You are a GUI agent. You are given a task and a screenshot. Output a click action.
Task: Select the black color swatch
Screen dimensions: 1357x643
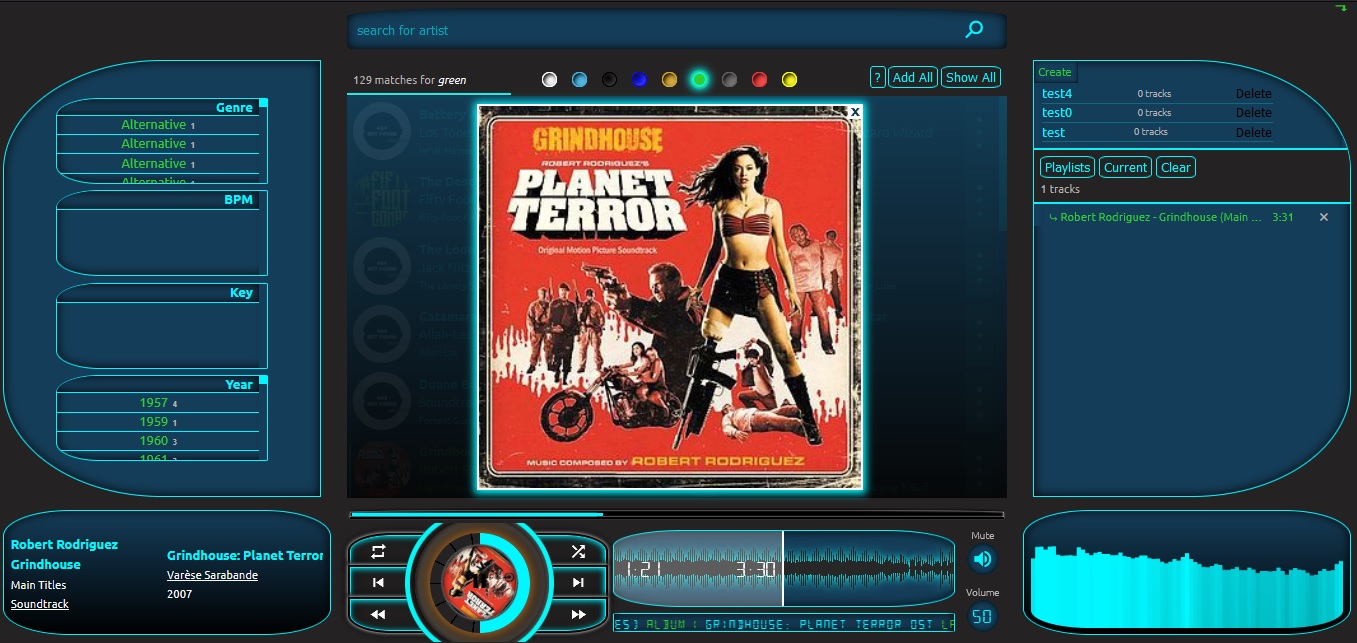(x=609, y=79)
